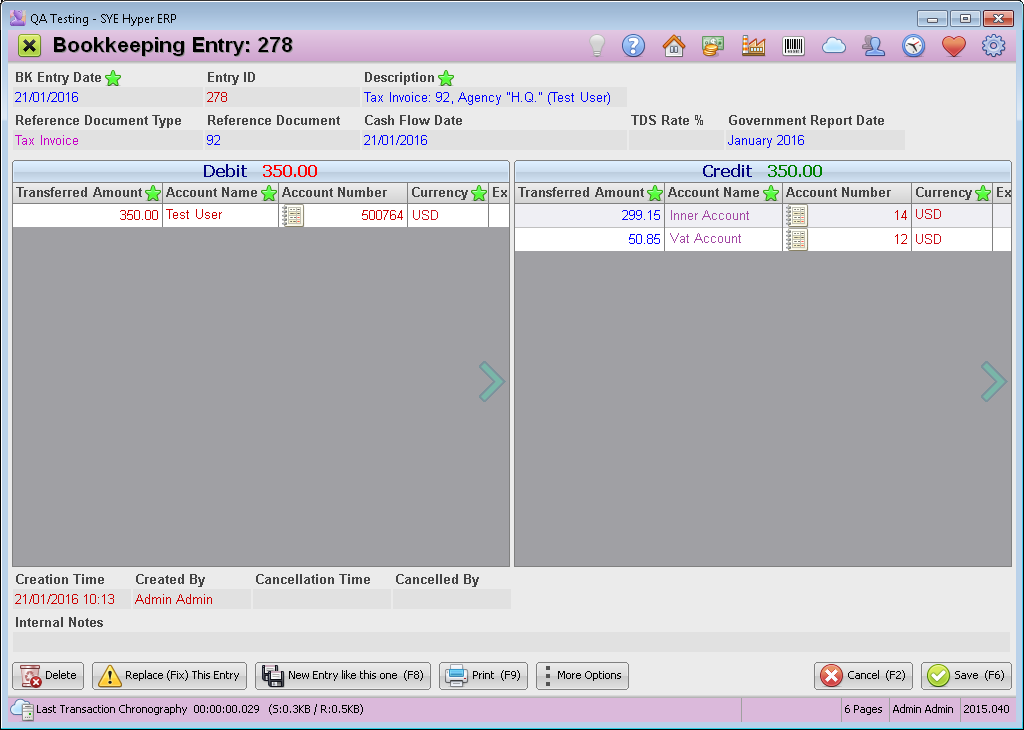The width and height of the screenshot is (1024, 730).
Task: Click debit amount 350.00 cell in Test User row
Action: (x=88, y=215)
